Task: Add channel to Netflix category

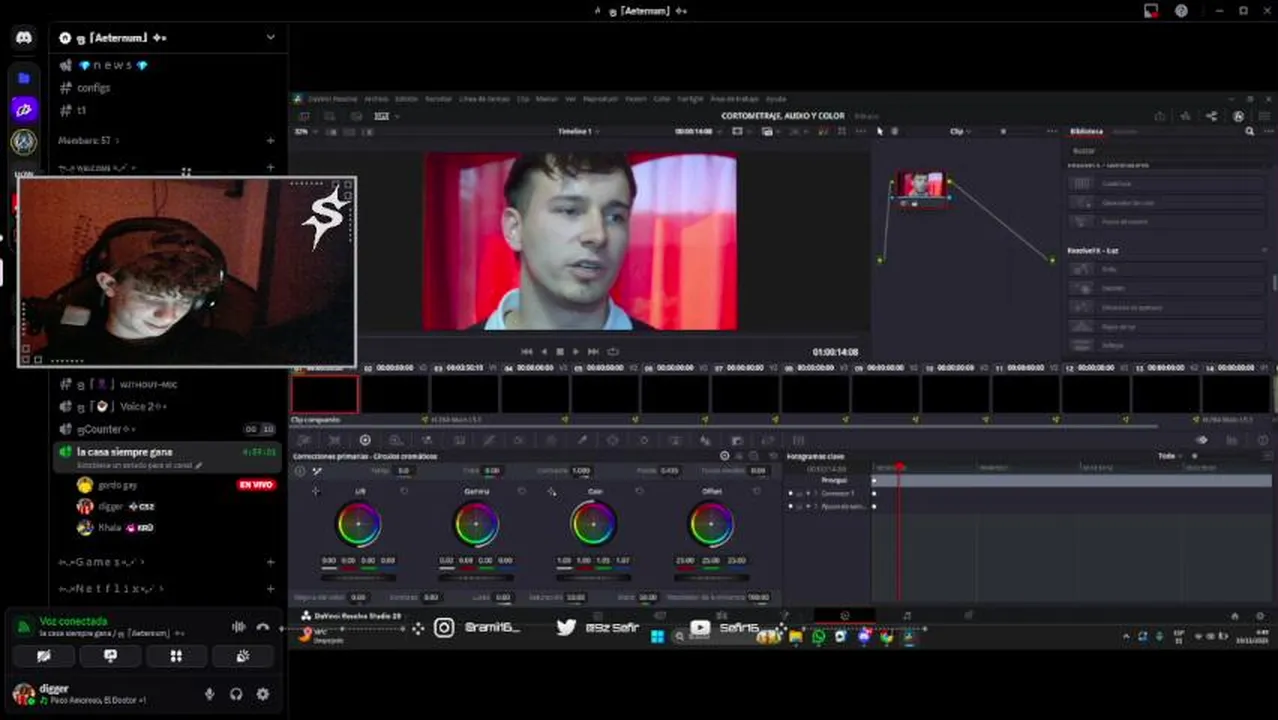Action: 270,589
